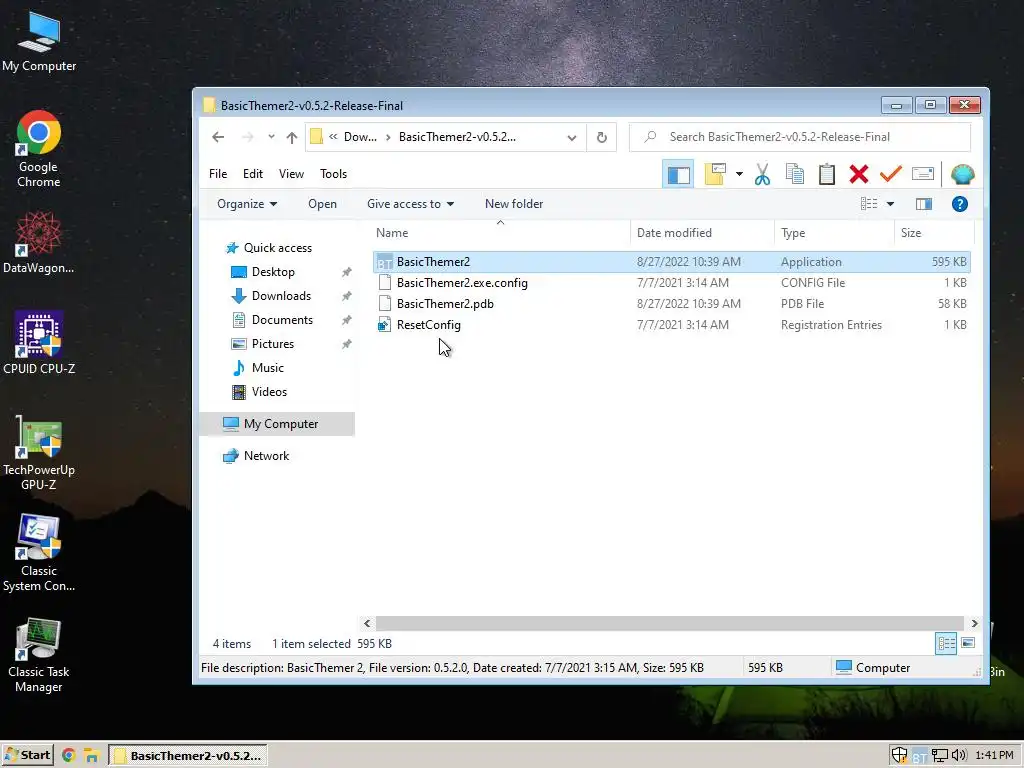Select the BasicThemer2 application file
Image resolution: width=1024 pixels, height=768 pixels.
point(671,262)
